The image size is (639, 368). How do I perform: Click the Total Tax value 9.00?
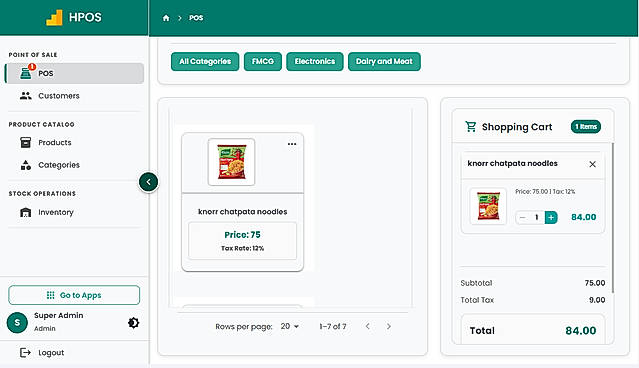597,300
